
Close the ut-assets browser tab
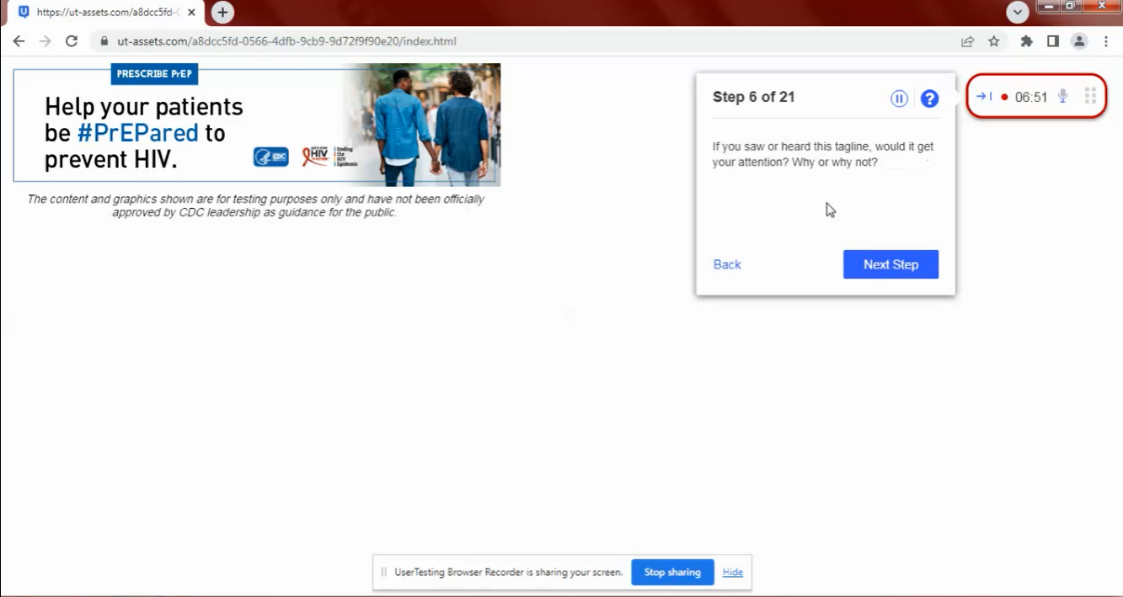click(191, 12)
